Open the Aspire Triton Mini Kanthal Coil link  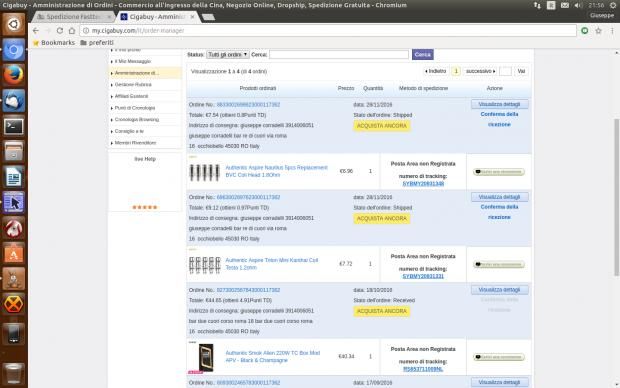pyautogui.click(x=272, y=264)
